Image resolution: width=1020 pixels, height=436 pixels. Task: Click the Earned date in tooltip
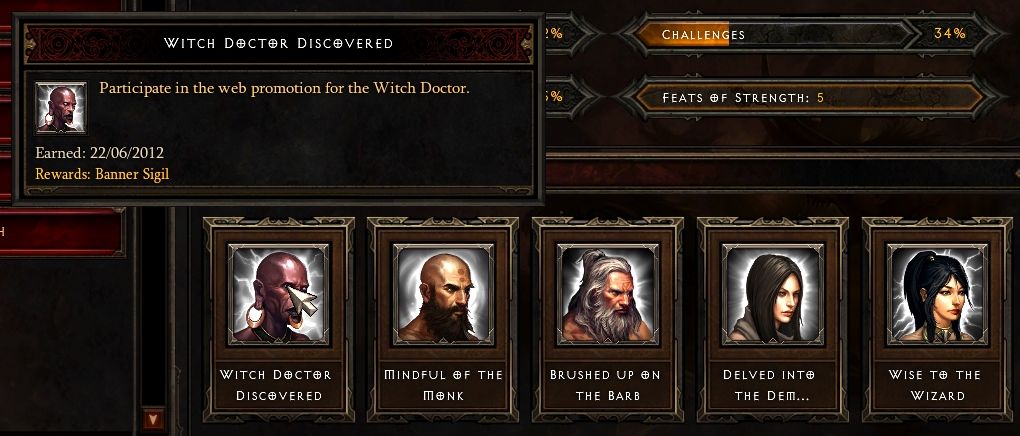click(x=100, y=154)
